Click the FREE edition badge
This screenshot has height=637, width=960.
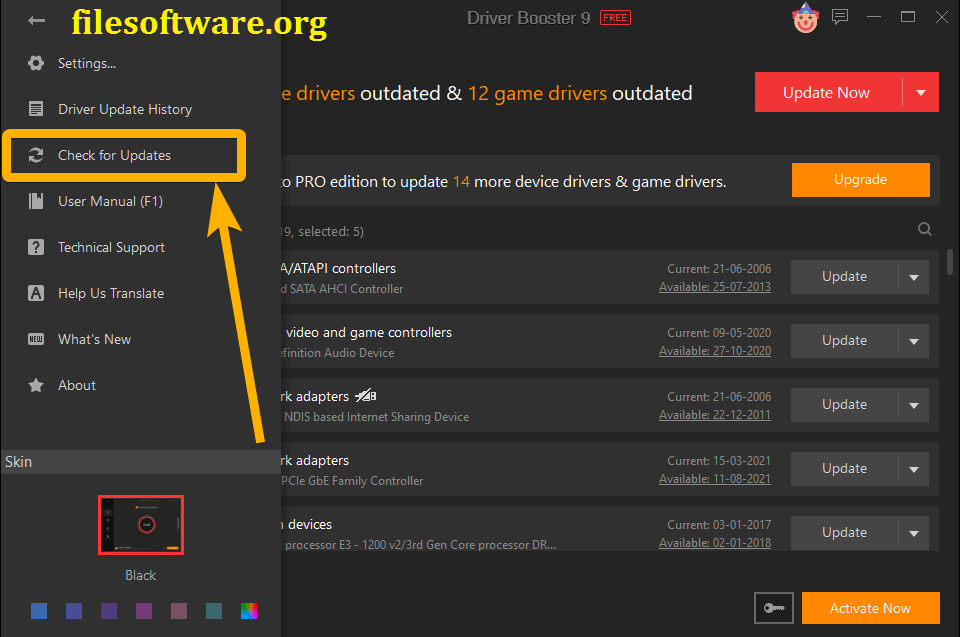point(615,18)
